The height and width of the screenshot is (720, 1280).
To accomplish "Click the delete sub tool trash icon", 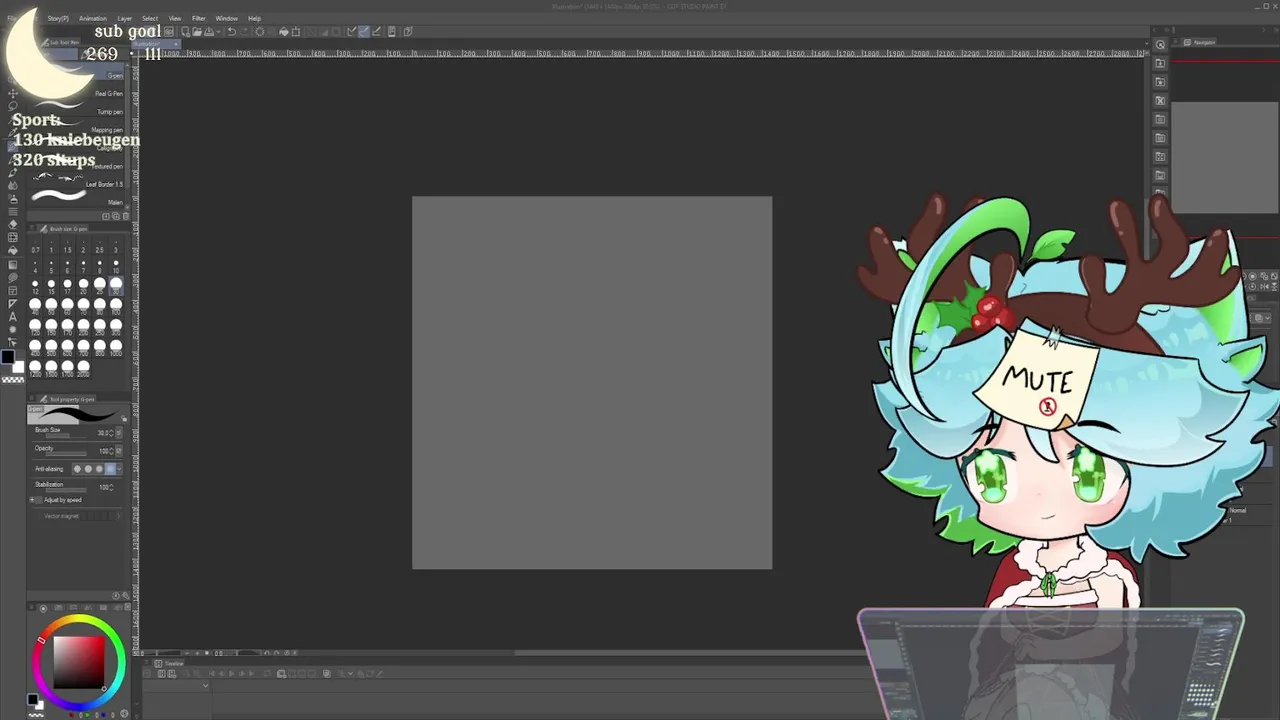I will [x=125, y=216].
